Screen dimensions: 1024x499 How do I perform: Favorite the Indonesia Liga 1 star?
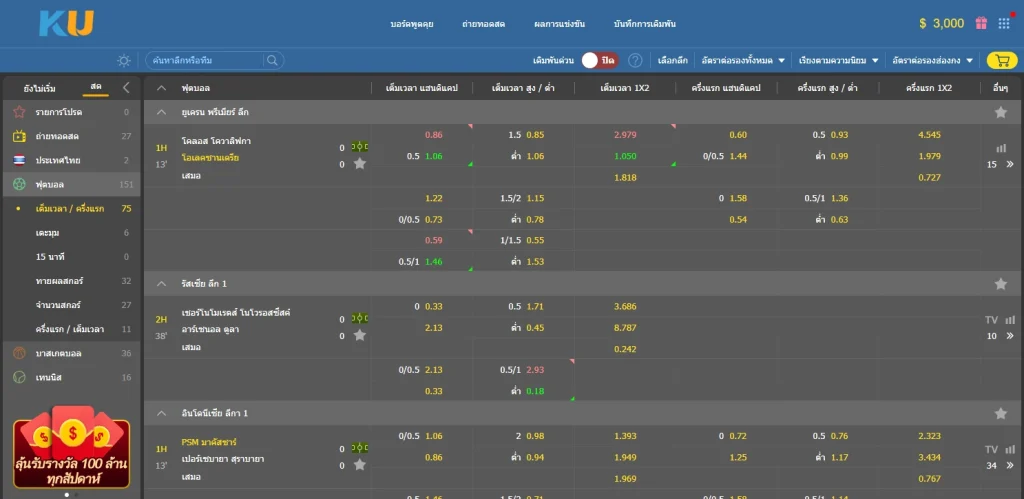pyautogui.click(x=1000, y=413)
